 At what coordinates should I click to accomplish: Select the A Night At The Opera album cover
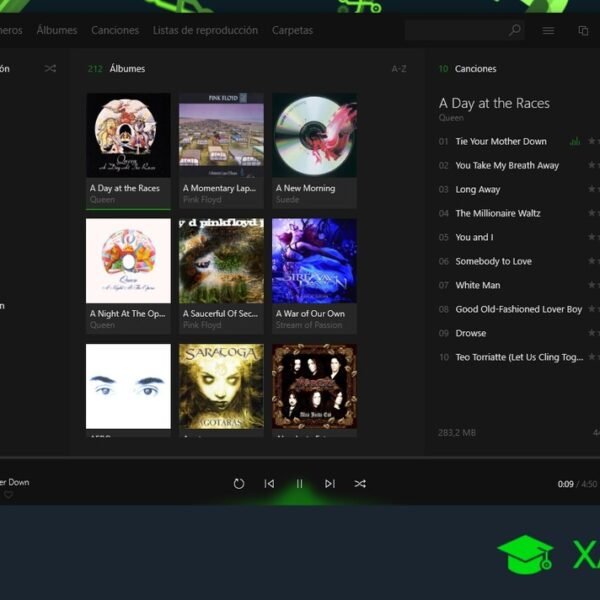coord(128,261)
